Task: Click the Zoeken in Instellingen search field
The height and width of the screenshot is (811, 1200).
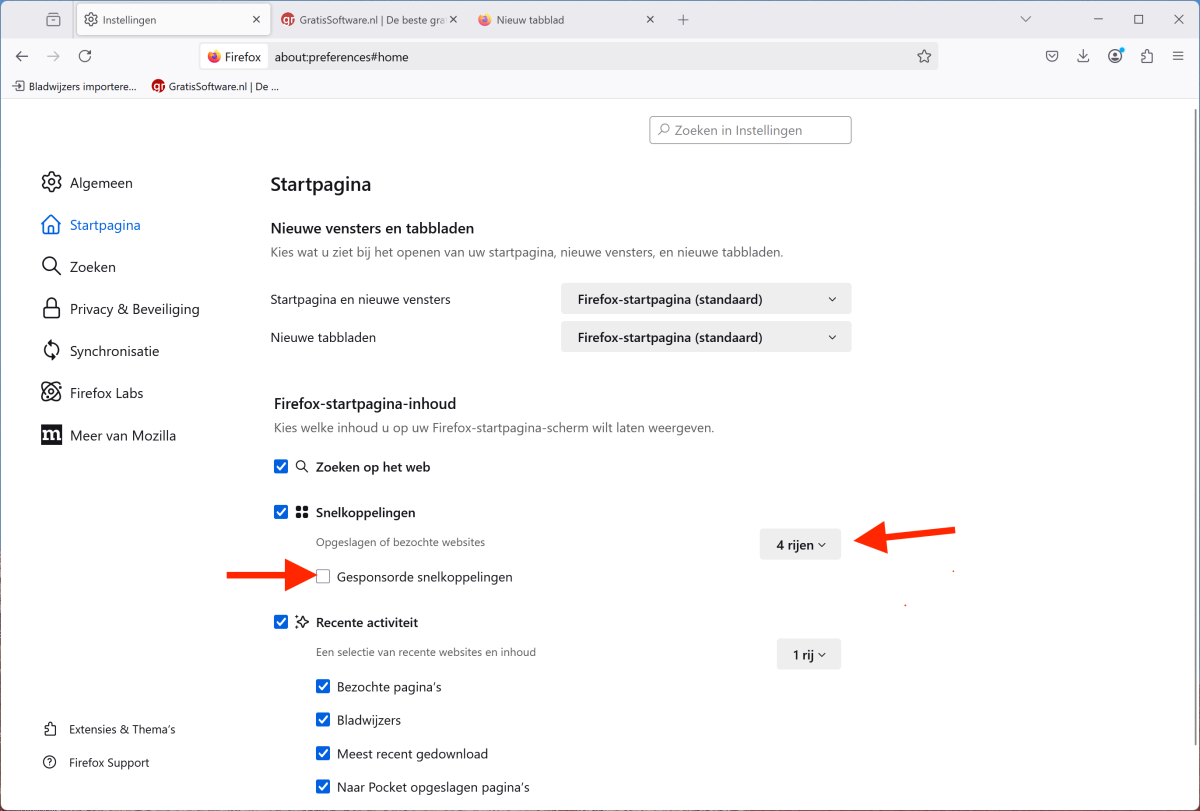Action: [x=750, y=130]
